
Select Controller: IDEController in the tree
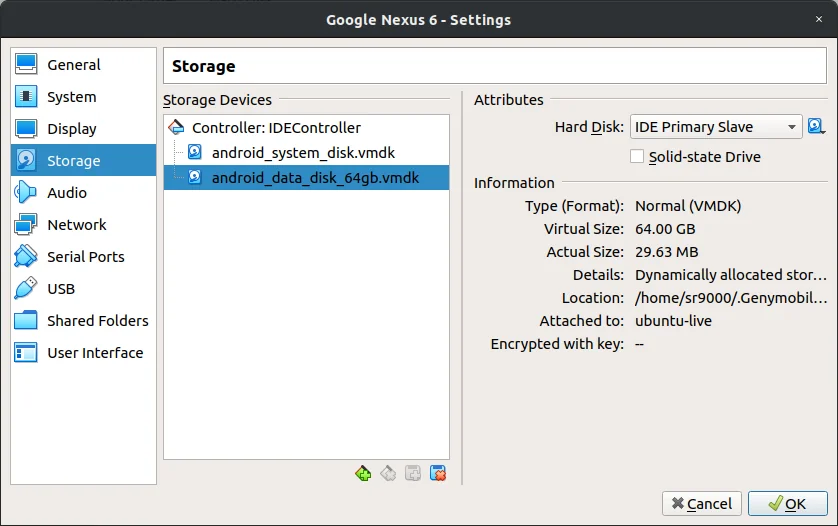[x=306, y=128]
